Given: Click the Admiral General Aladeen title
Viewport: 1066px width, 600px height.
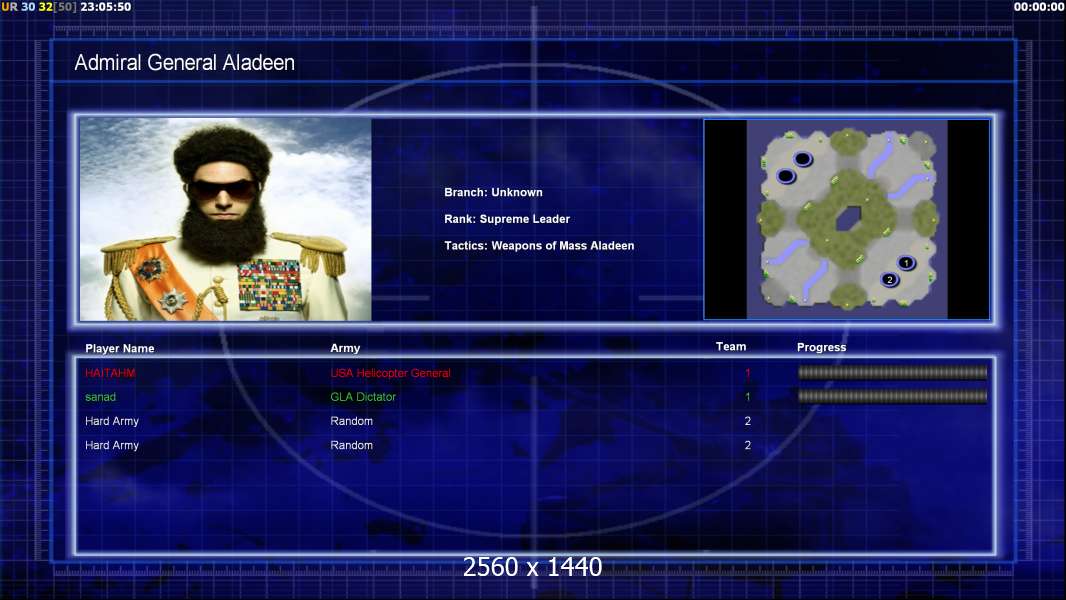Looking at the screenshot, I should coord(184,63).
